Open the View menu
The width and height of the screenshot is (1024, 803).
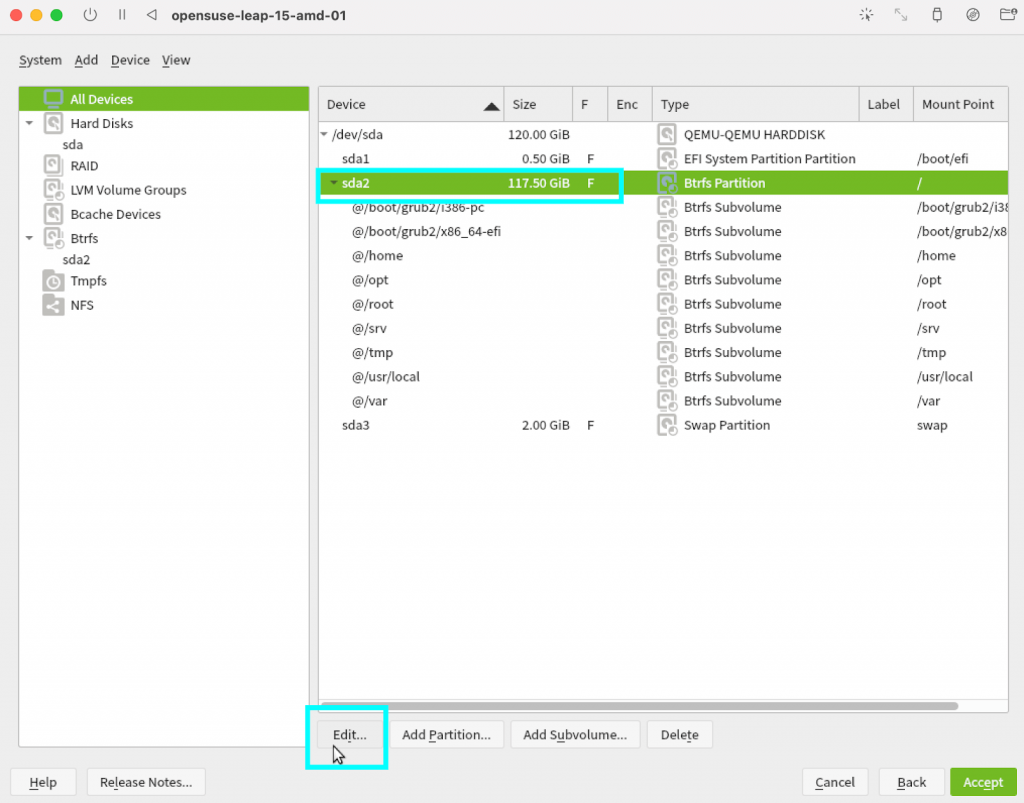[176, 60]
